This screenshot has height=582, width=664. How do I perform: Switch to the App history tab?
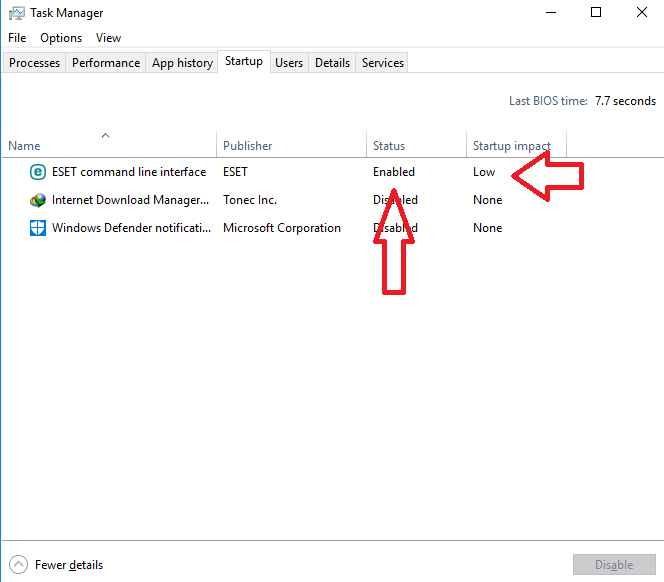(182, 63)
